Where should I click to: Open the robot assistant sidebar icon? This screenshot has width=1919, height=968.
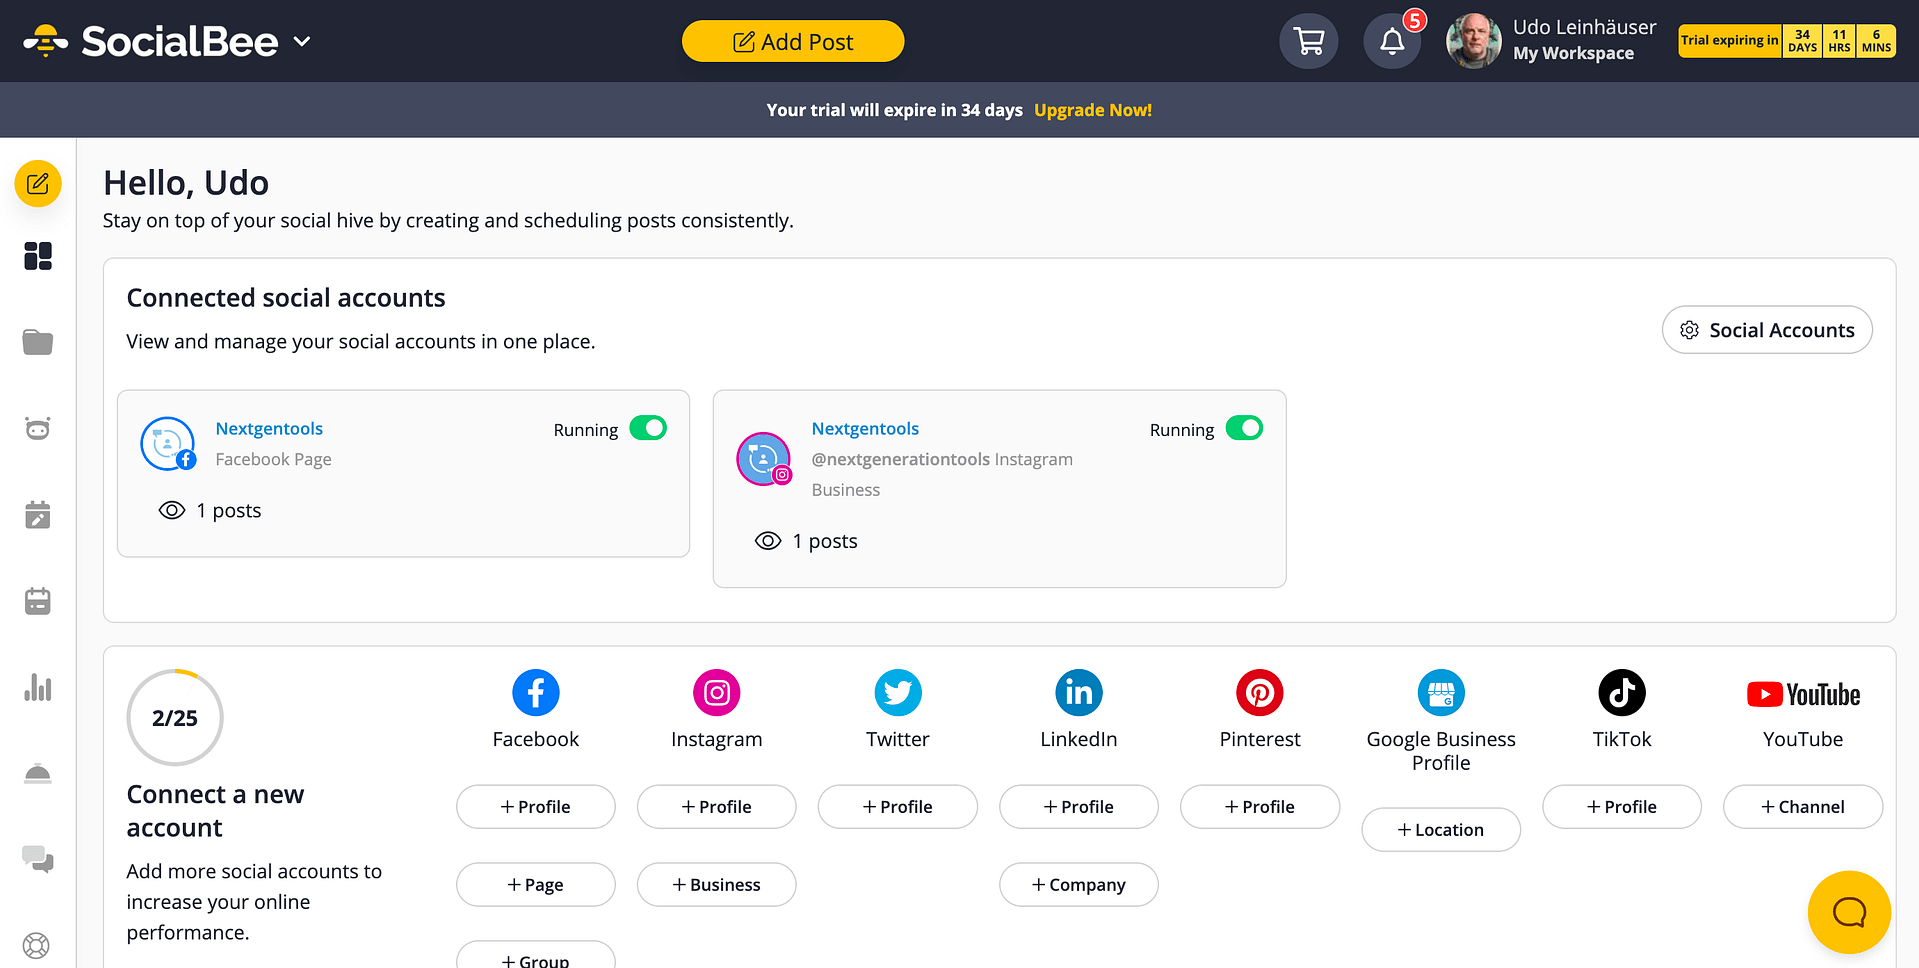tap(38, 428)
